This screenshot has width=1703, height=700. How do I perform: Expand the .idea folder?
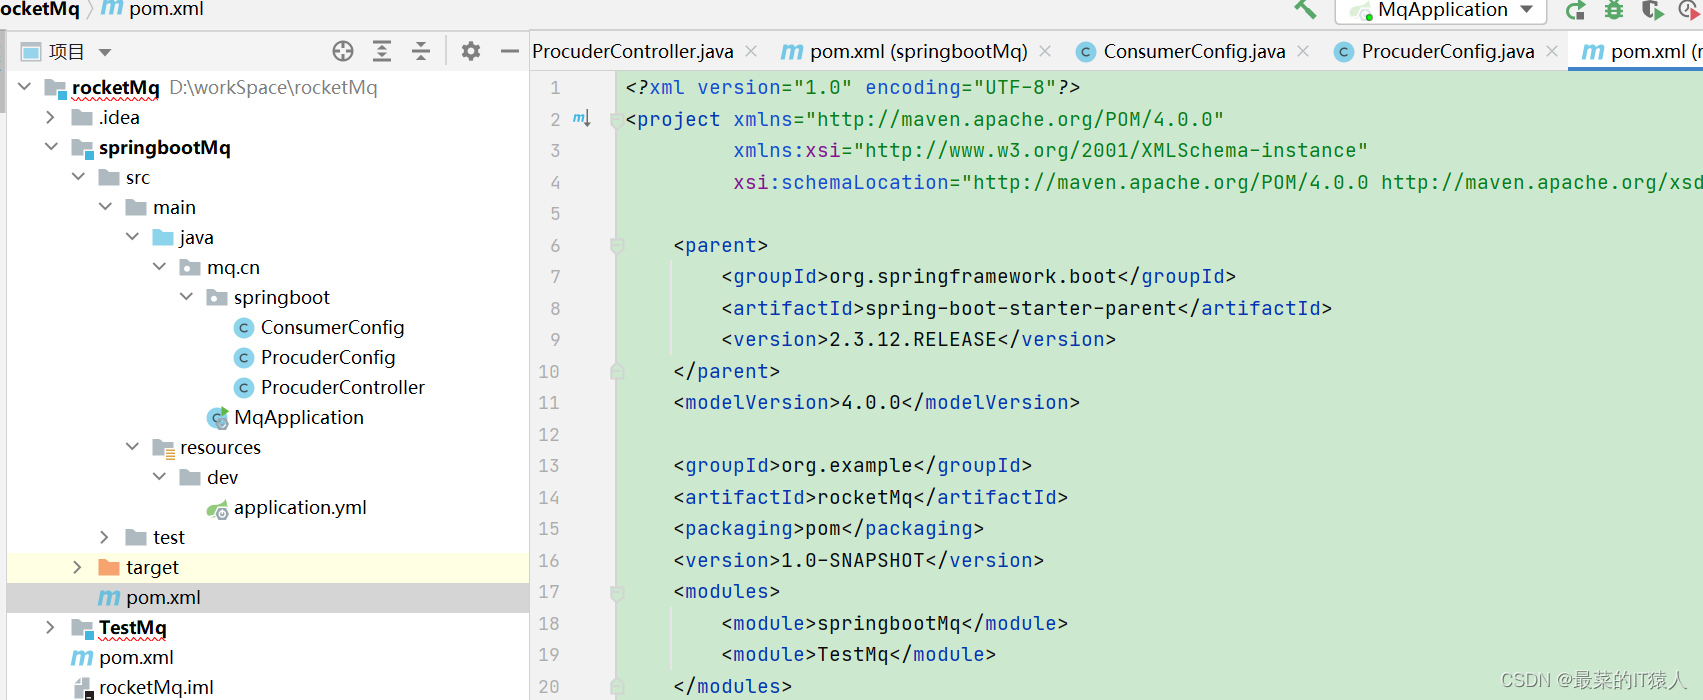[x=51, y=117]
